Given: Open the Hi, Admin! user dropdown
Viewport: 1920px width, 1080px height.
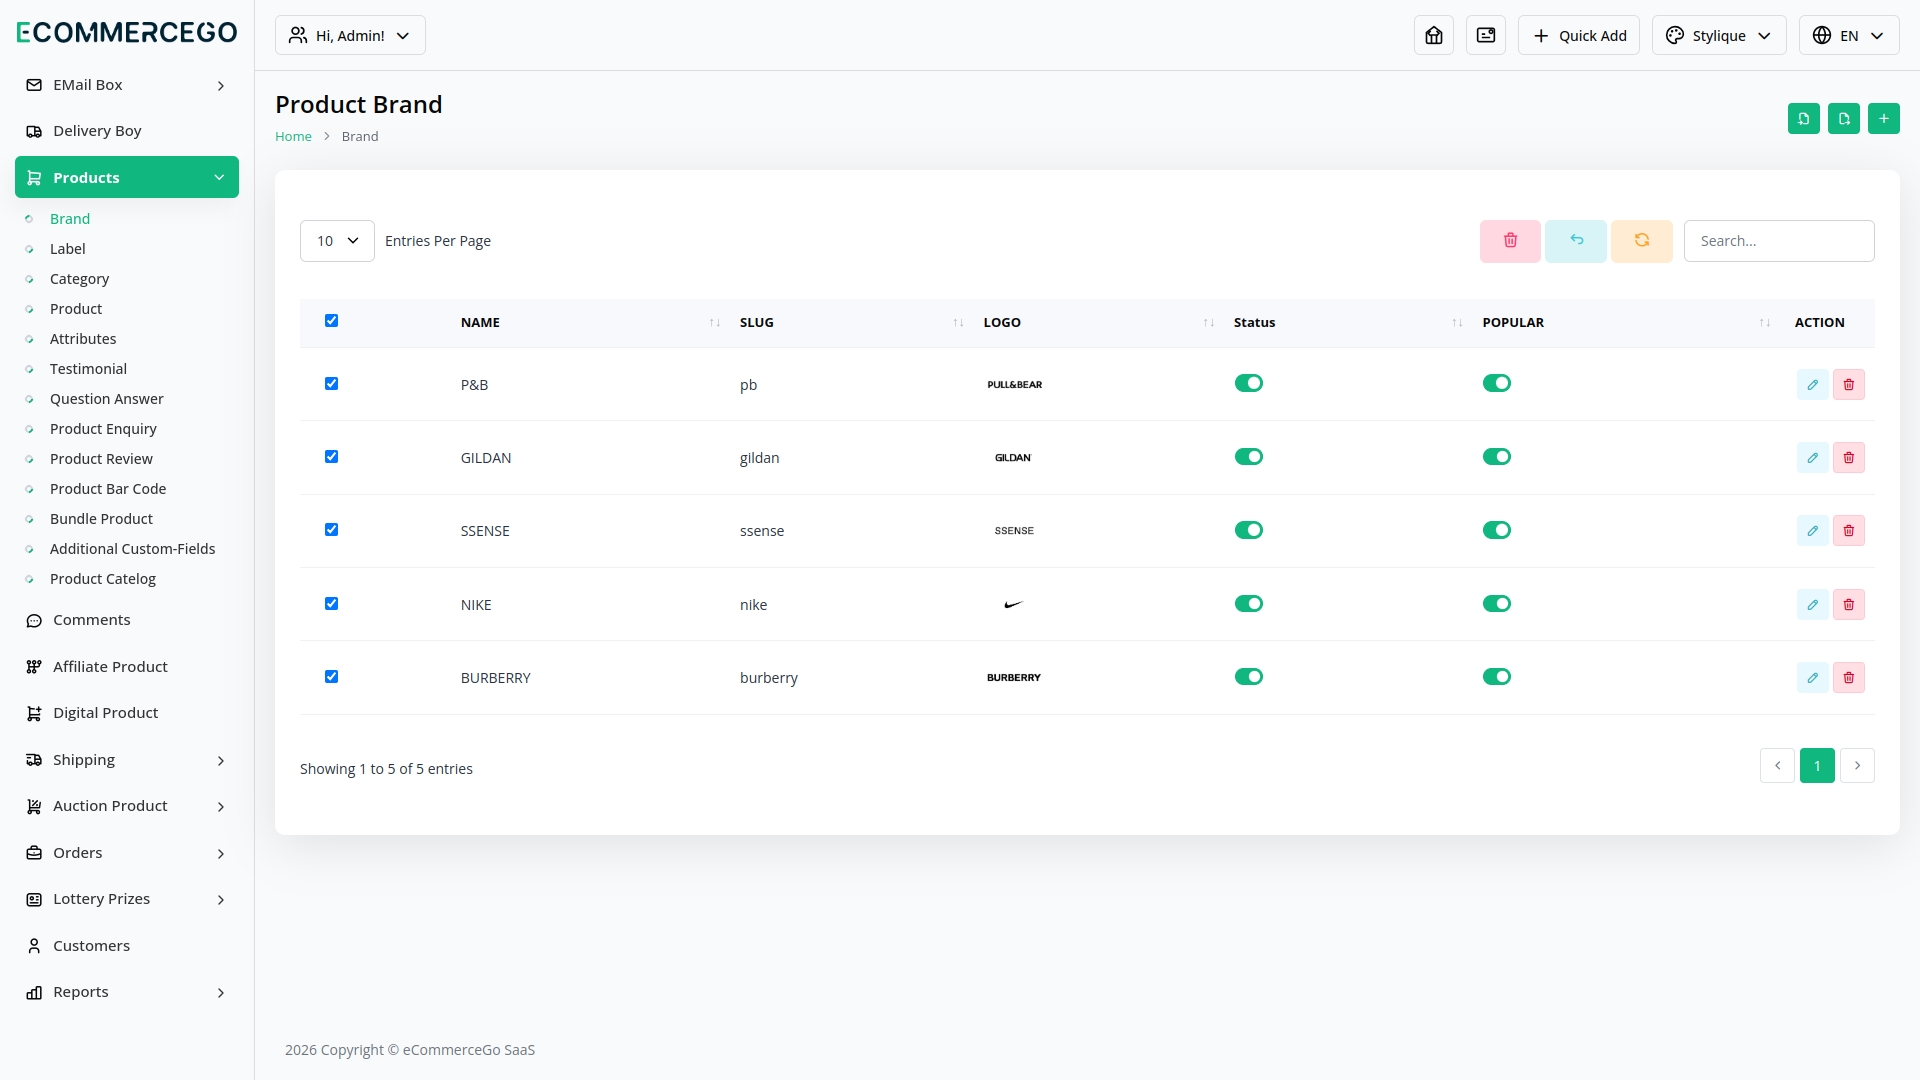Looking at the screenshot, I should click(350, 35).
